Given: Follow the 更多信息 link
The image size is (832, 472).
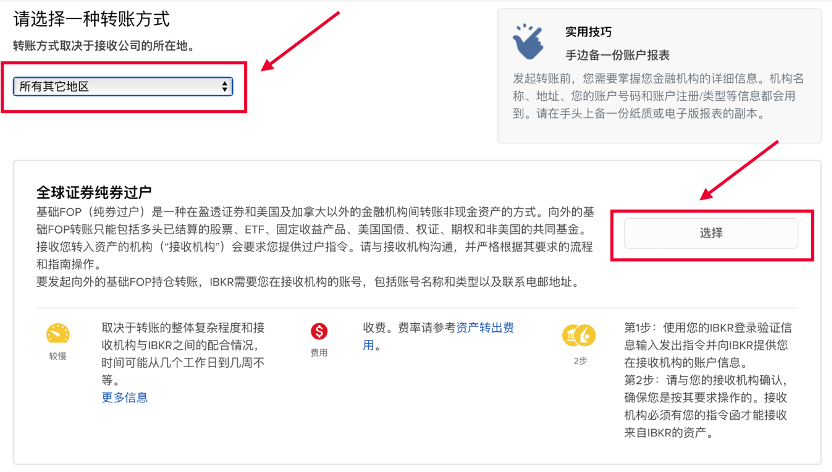Looking at the screenshot, I should [x=125, y=397].
